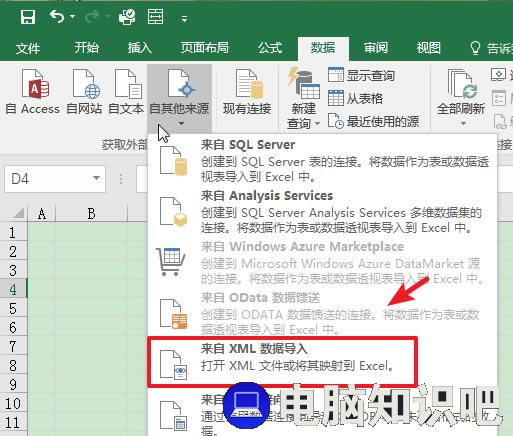Screen dimensions: 513x436
Task: Click the properties icon right of 全部刷新
Action: pos(499,98)
